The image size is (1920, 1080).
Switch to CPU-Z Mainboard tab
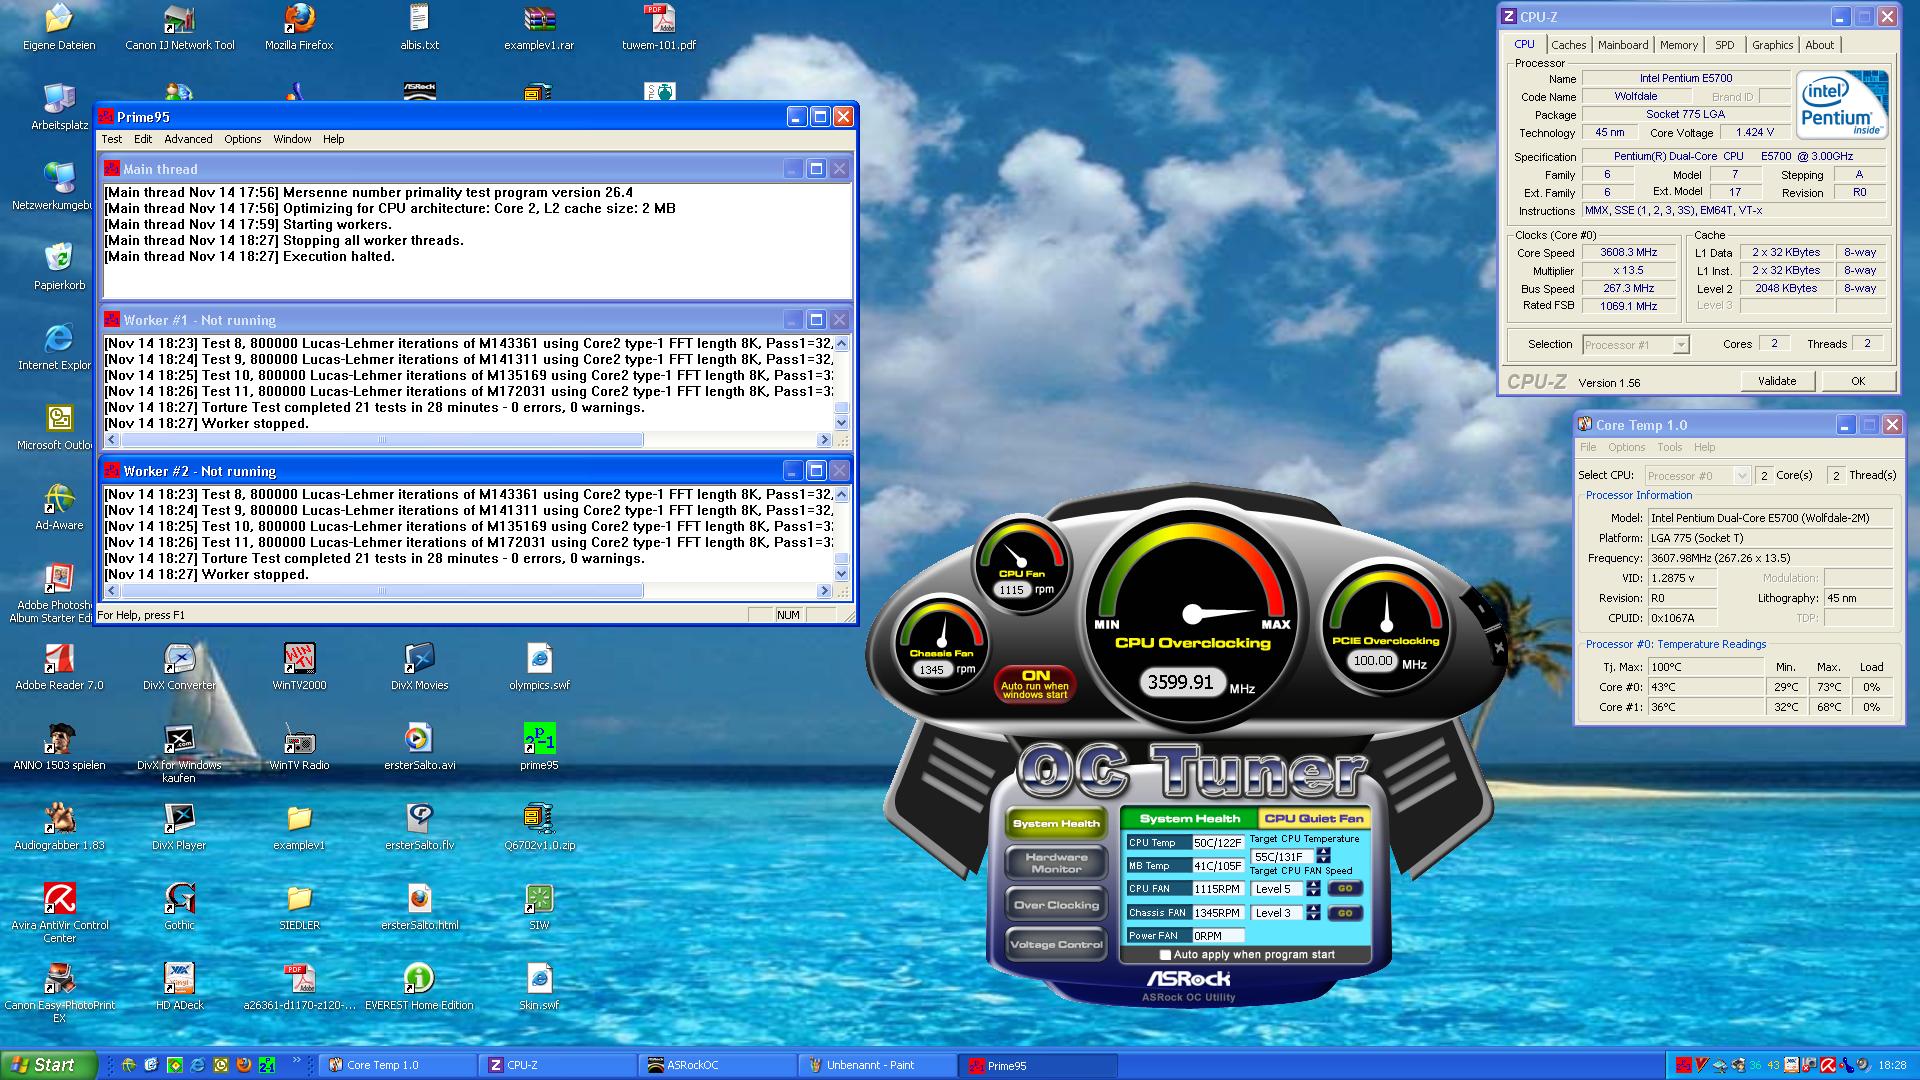tap(1622, 45)
